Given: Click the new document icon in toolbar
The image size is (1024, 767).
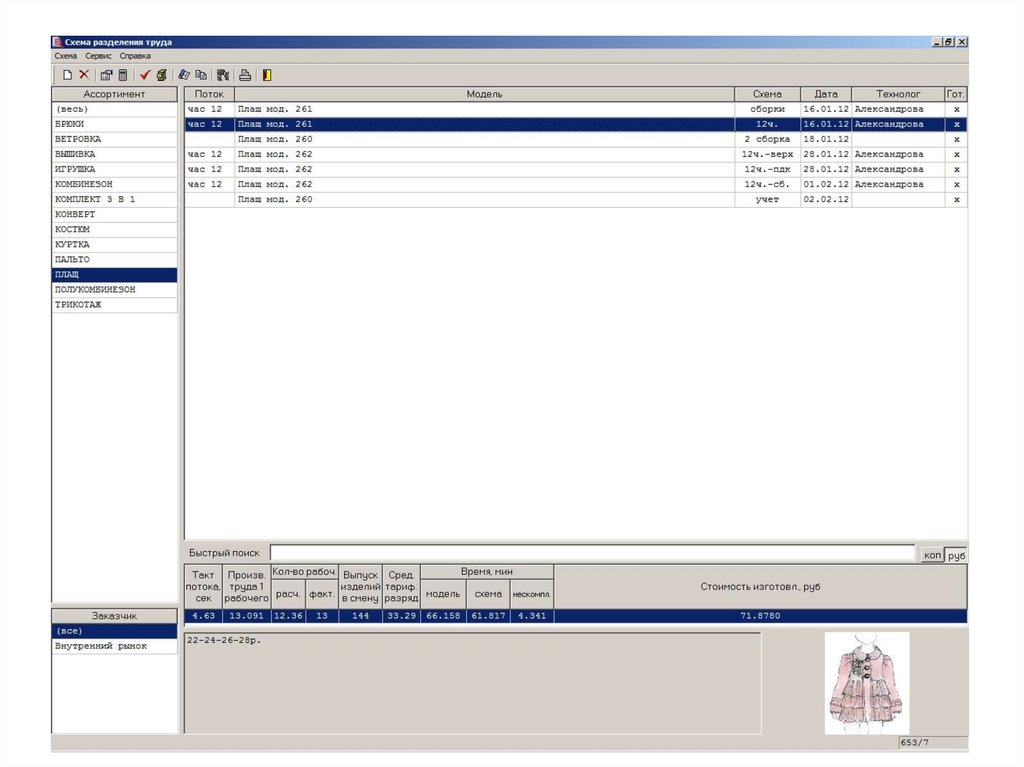Looking at the screenshot, I should click(x=67, y=75).
